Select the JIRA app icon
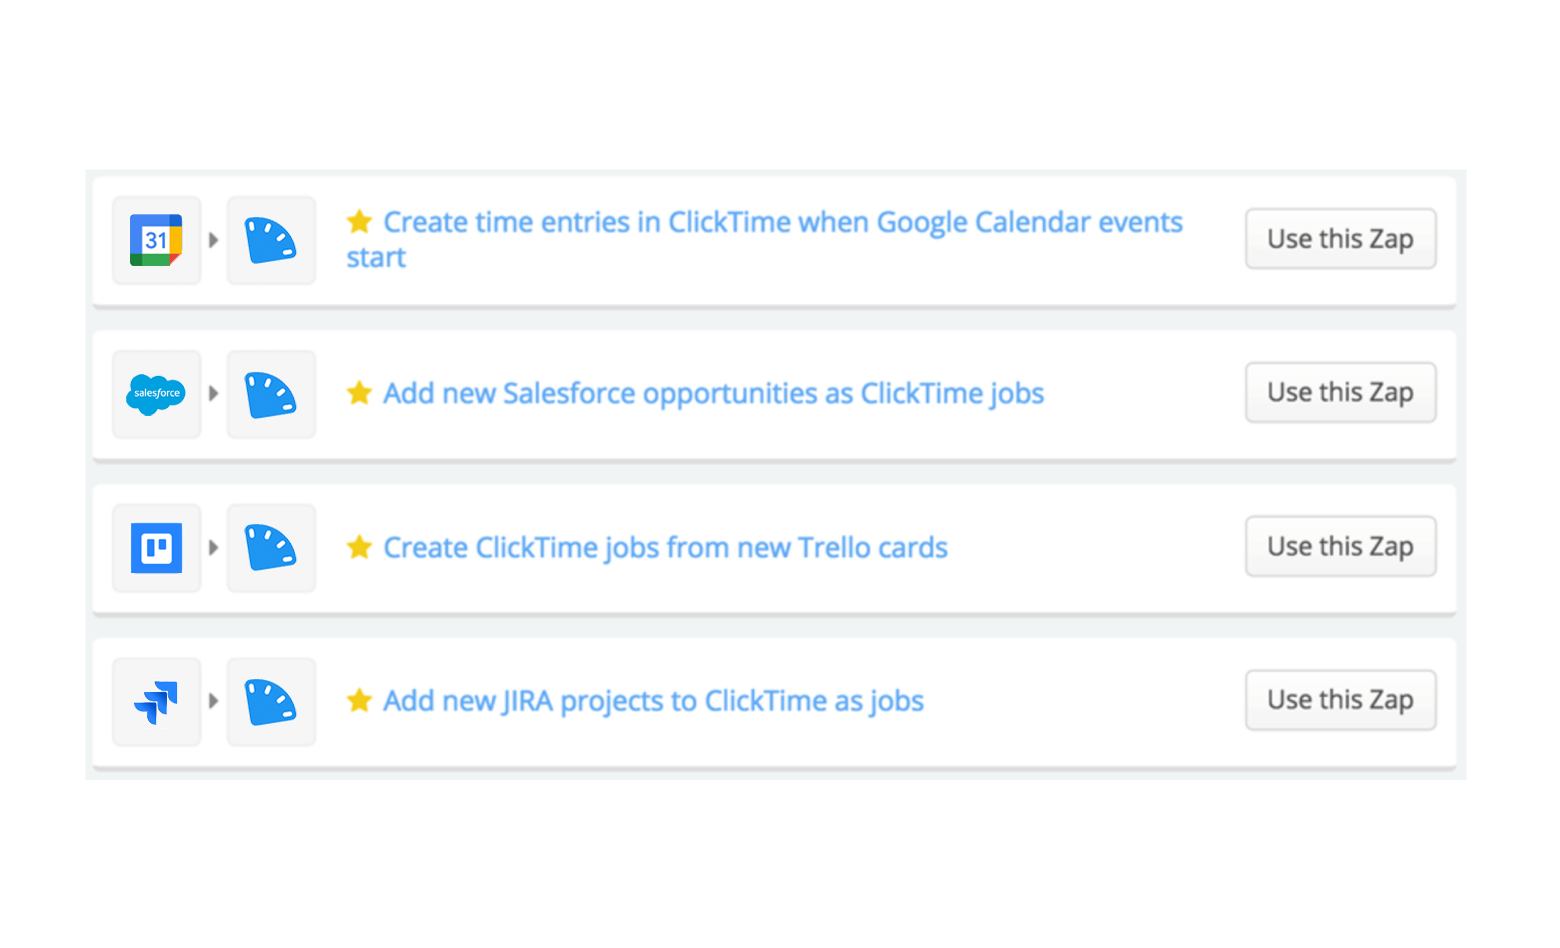1560x948 pixels. point(156,701)
